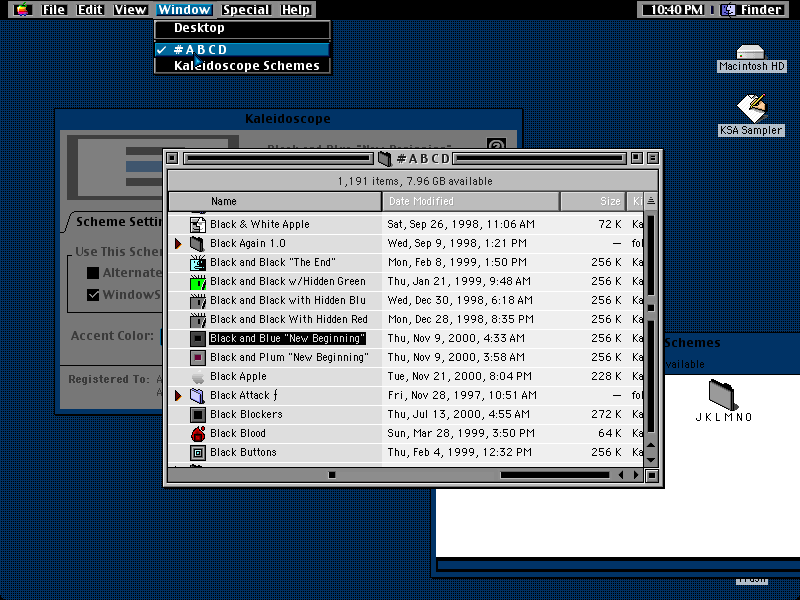Click the Black Blood file icon

point(197,433)
